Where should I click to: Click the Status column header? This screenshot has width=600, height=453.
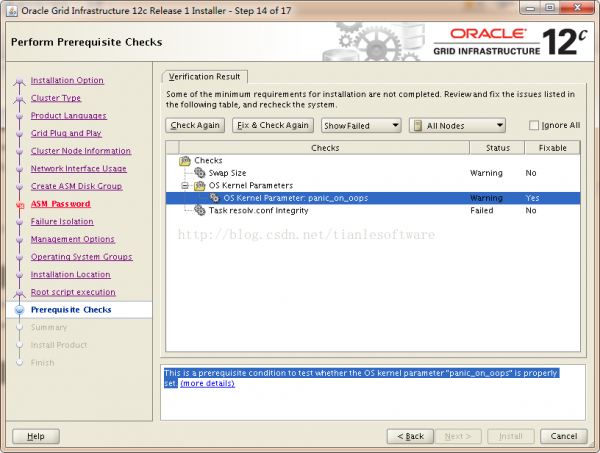coord(497,148)
